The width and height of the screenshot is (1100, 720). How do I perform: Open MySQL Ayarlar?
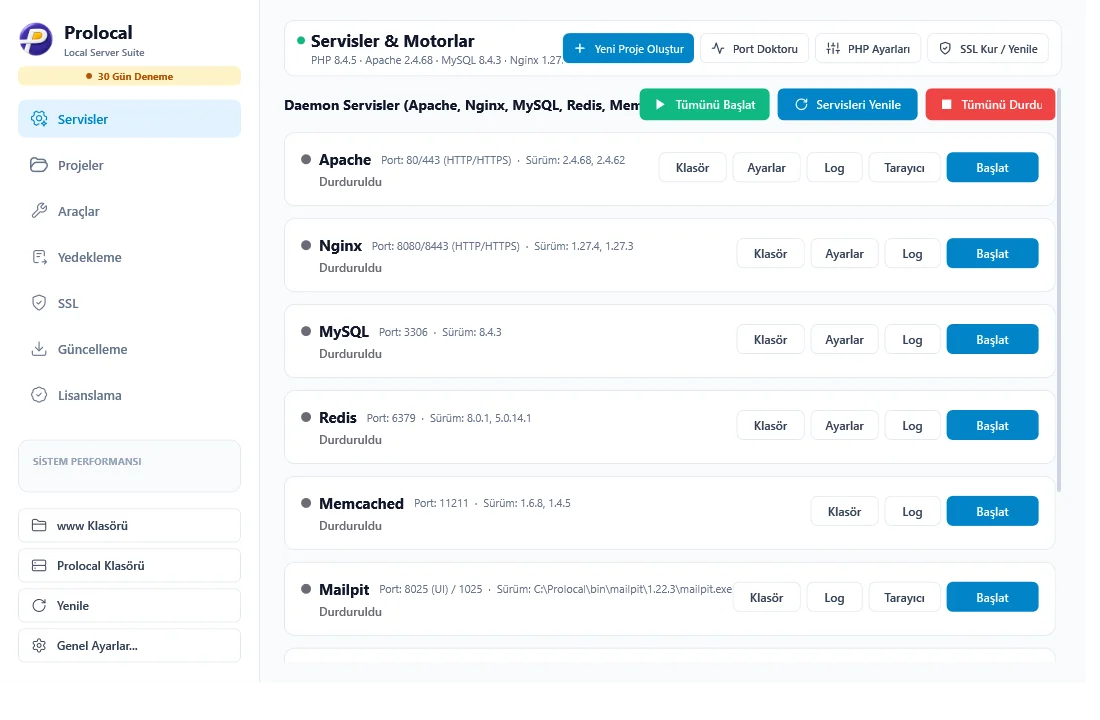pyautogui.click(x=845, y=340)
